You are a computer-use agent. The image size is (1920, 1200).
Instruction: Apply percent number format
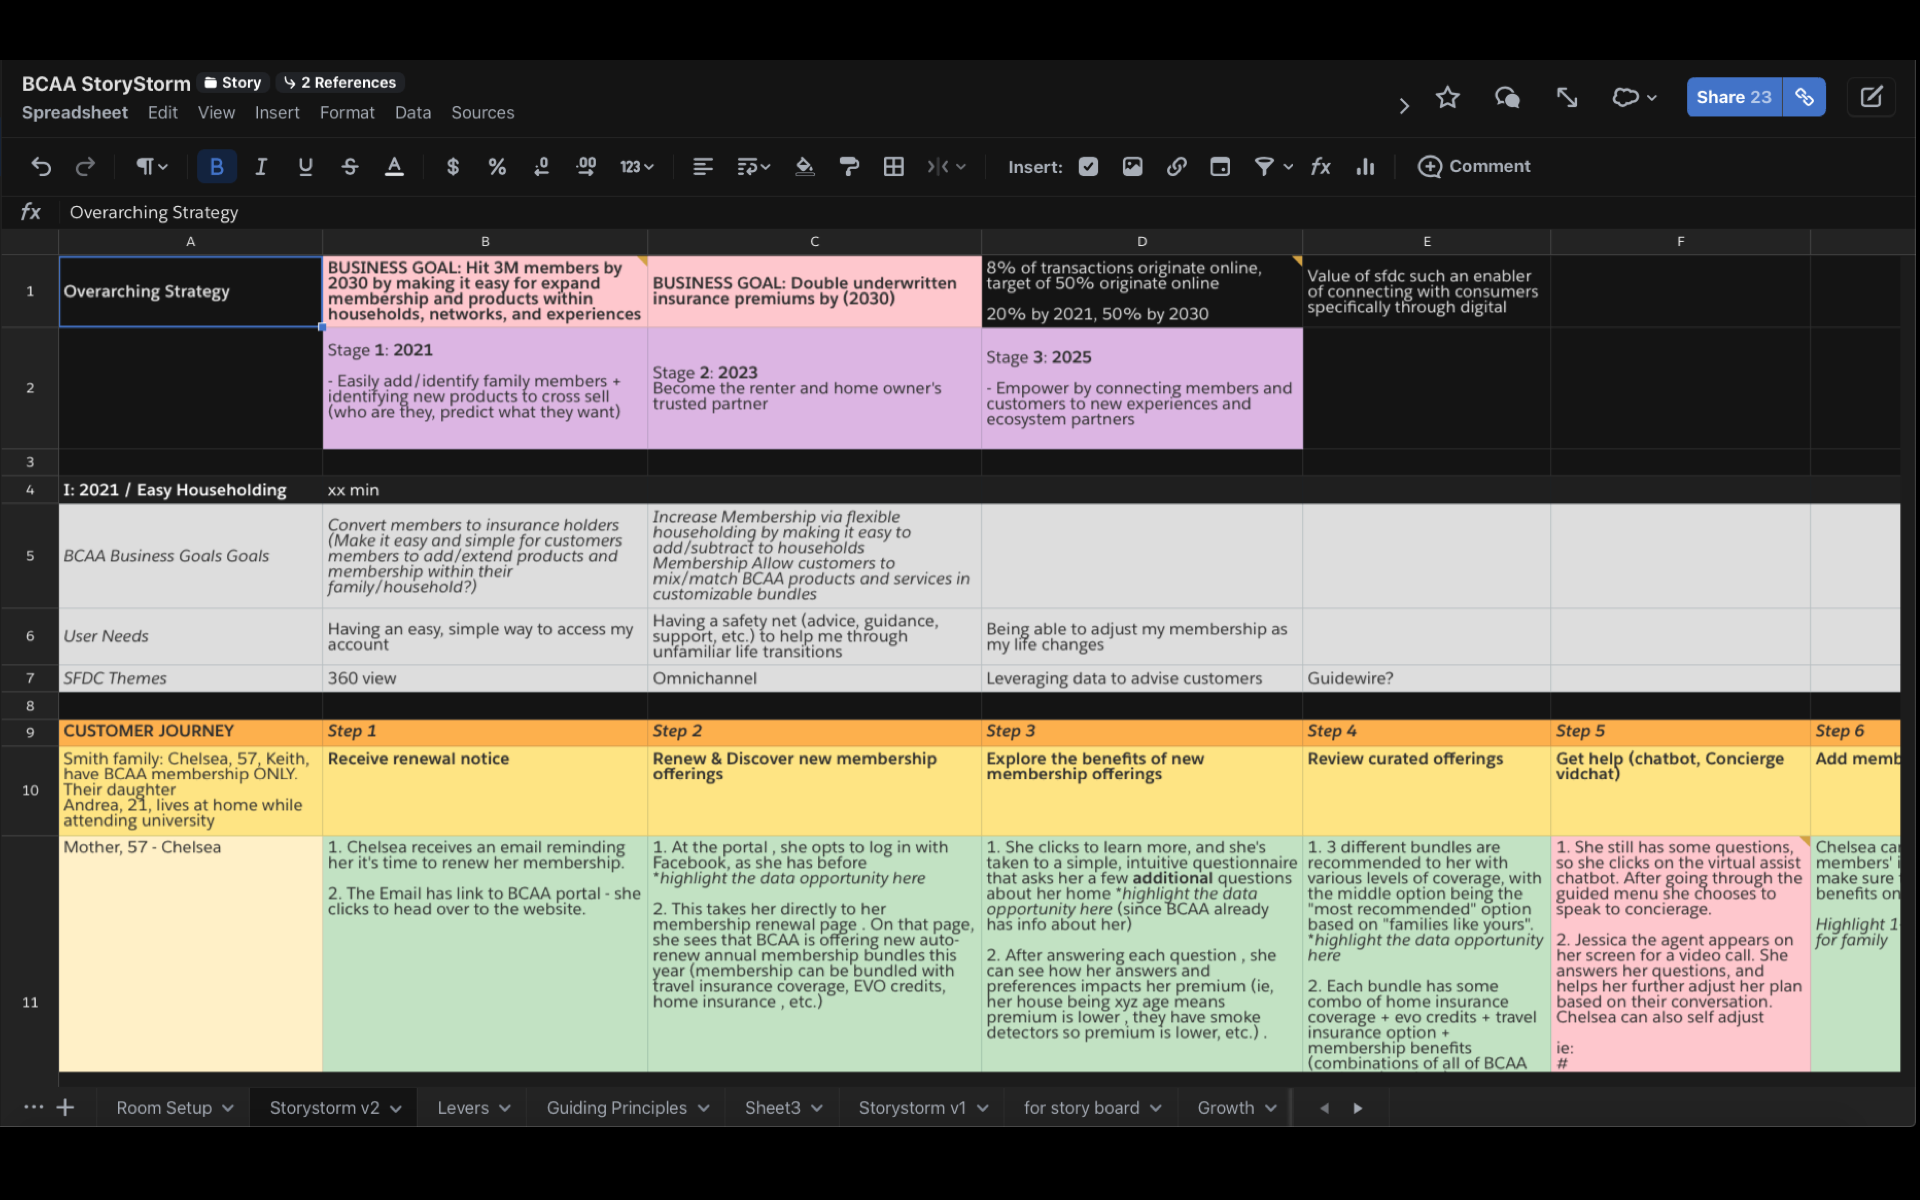497,167
